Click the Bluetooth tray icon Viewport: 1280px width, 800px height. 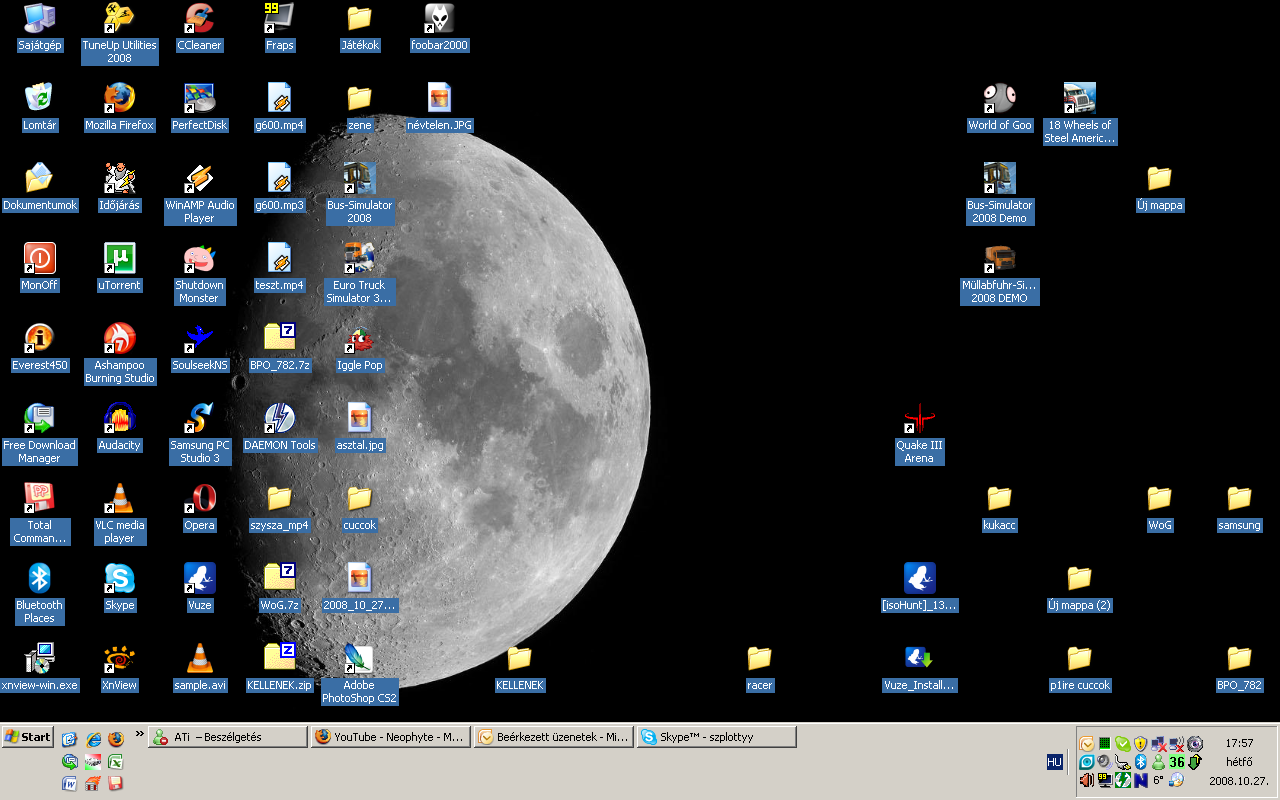[x=1140, y=762]
